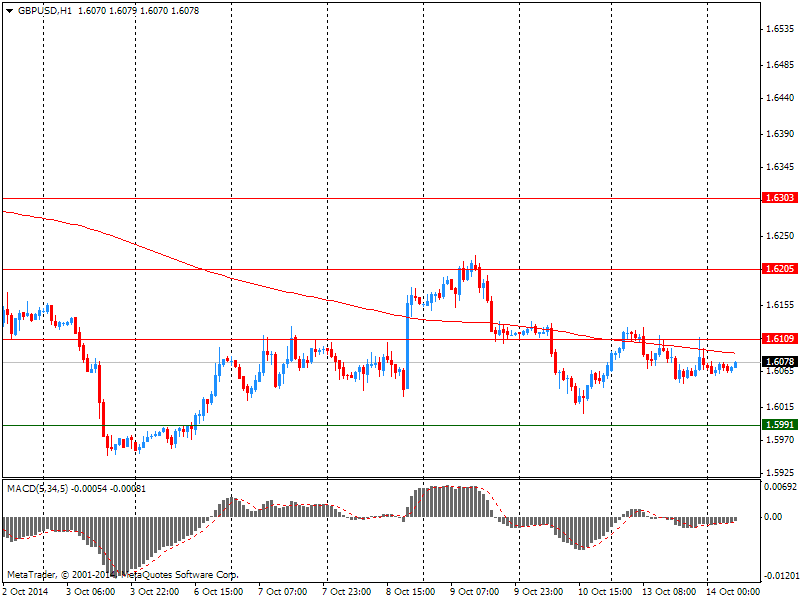Click the 14 Oct 00:00 time label
This screenshot has width=800, height=600.
click(733, 591)
